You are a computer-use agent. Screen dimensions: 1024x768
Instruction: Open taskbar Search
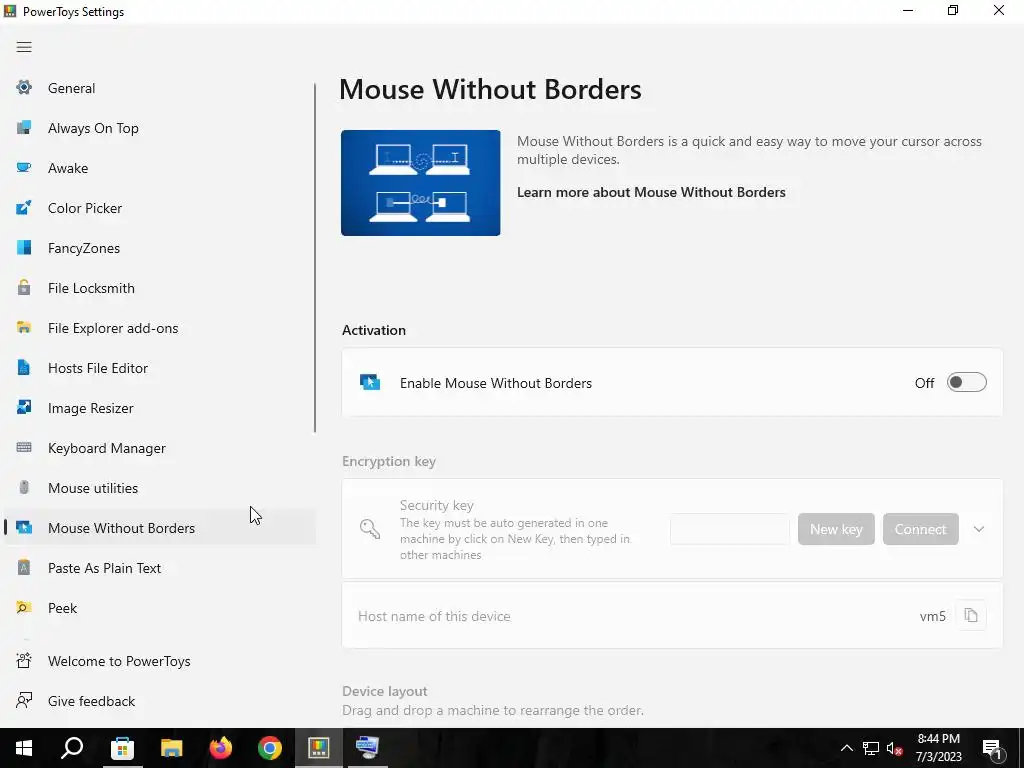click(72, 748)
